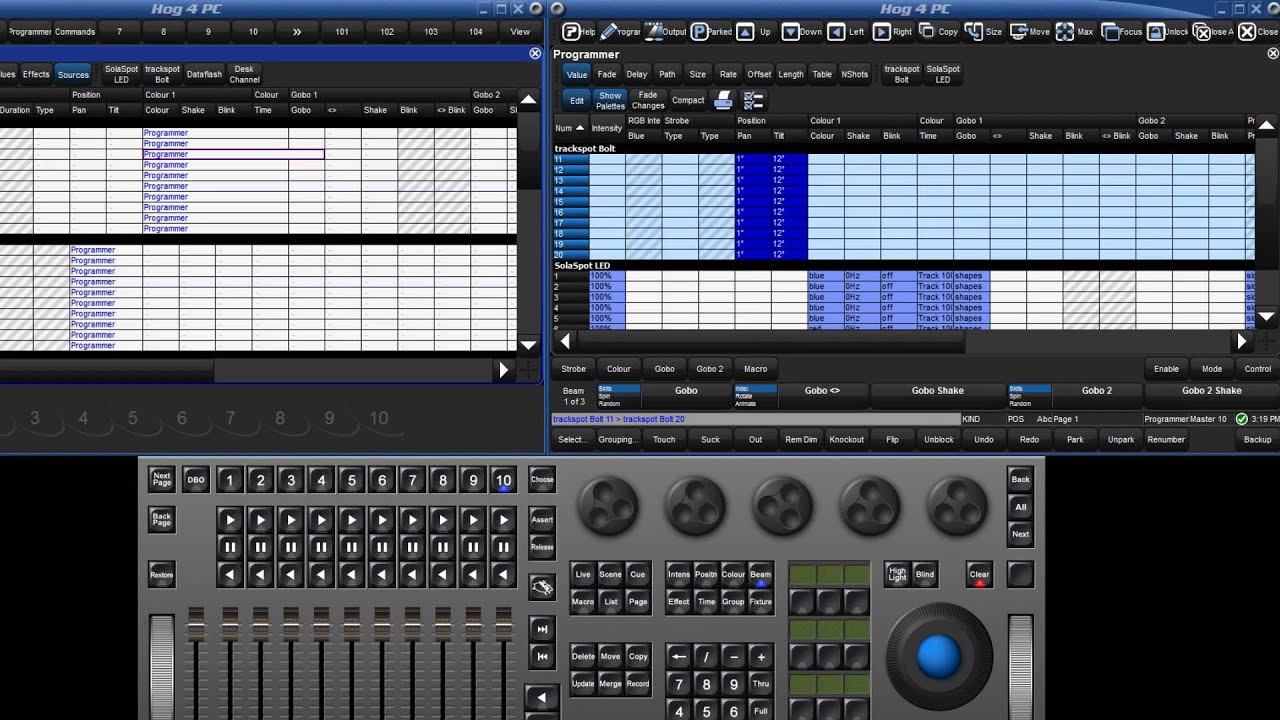Click the Record key on the console
This screenshot has width=1280, height=720.
click(x=638, y=684)
